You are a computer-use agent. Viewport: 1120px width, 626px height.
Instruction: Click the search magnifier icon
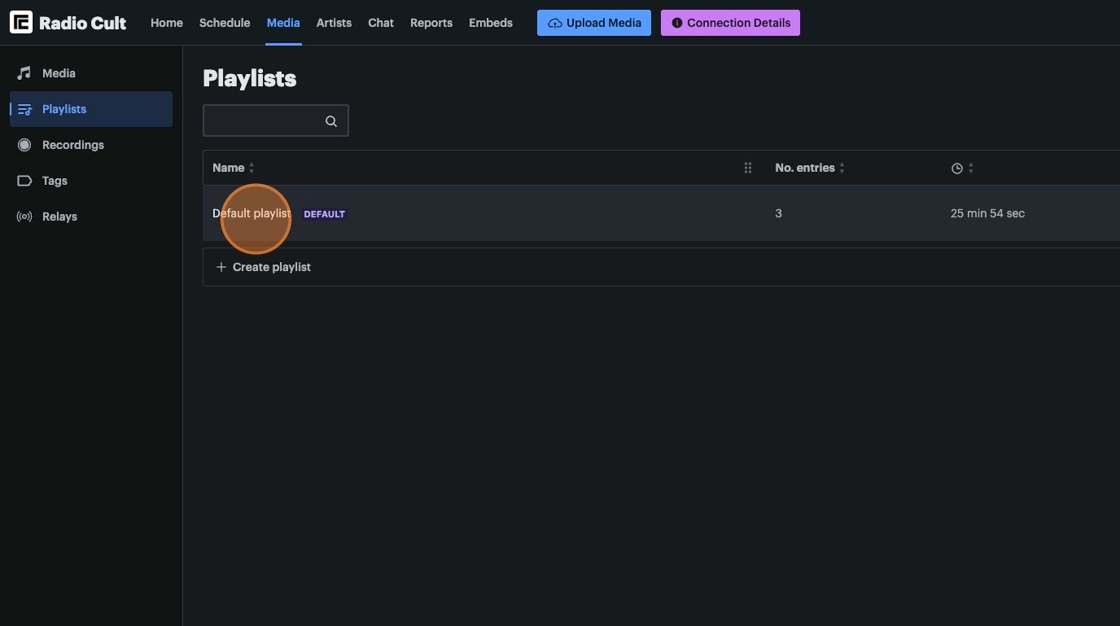click(x=331, y=121)
